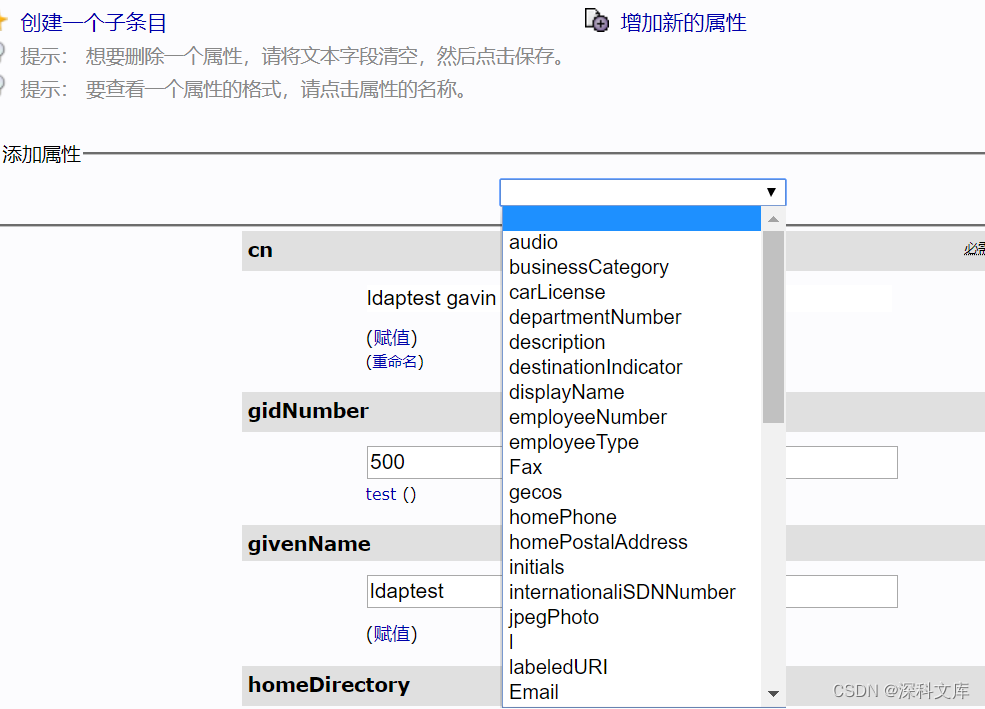Image resolution: width=985 pixels, height=709 pixels.
Task: Click the 增加新的属性 link
Action: tap(683, 23)
